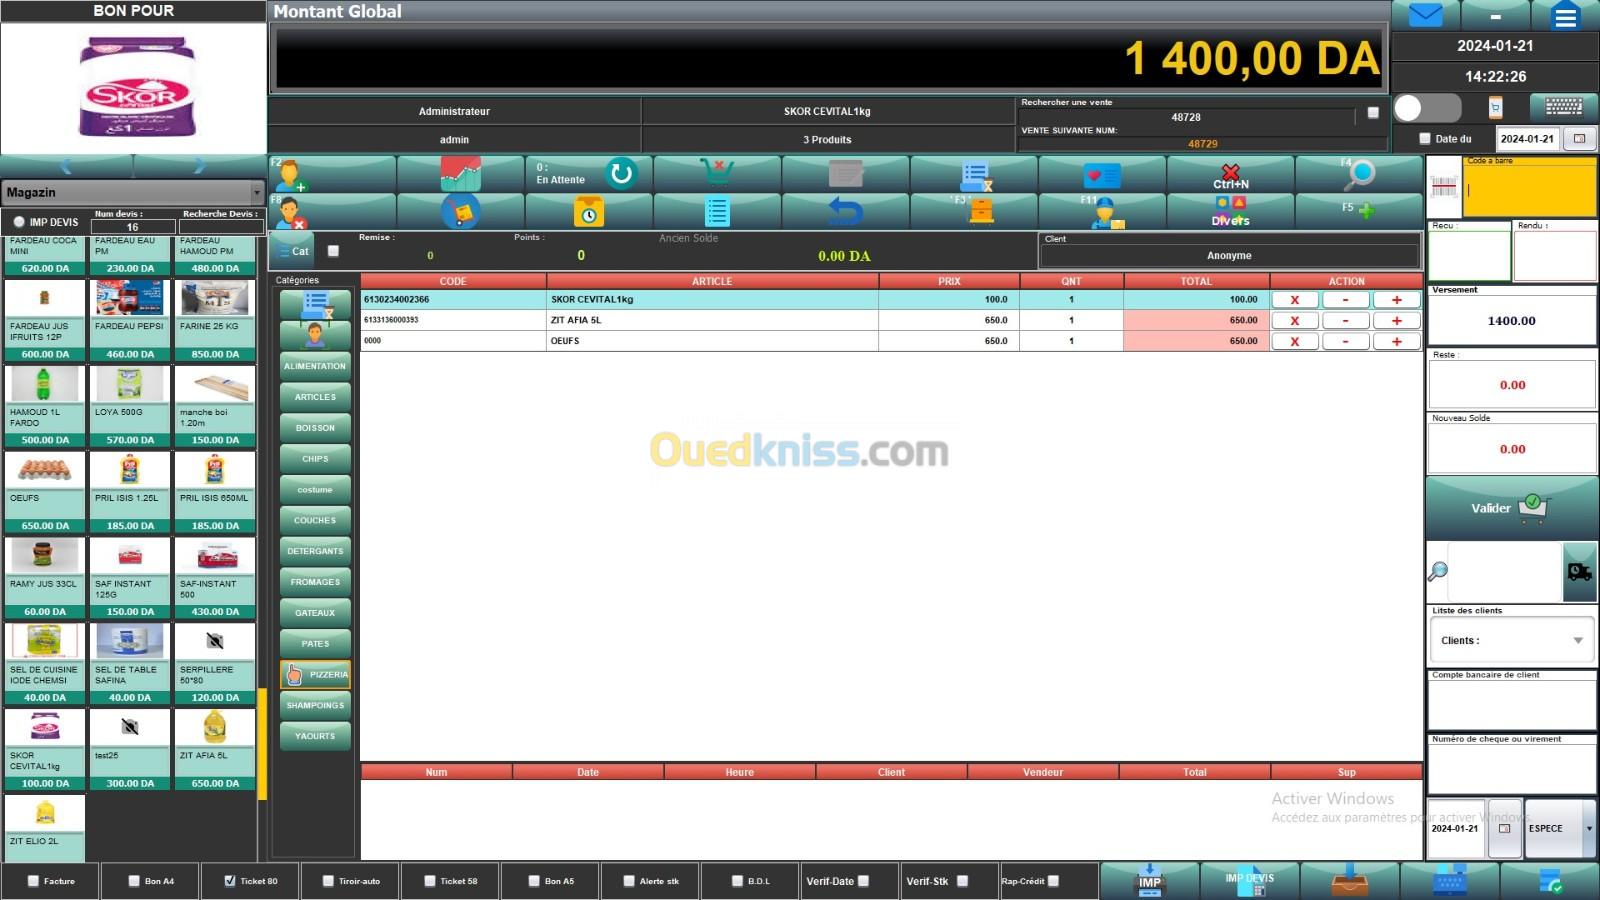The width and height of the screenshot is (1600, 900).
Task: Open the blue heart loyalty card icon
Action: click(x=1102, y=175)
